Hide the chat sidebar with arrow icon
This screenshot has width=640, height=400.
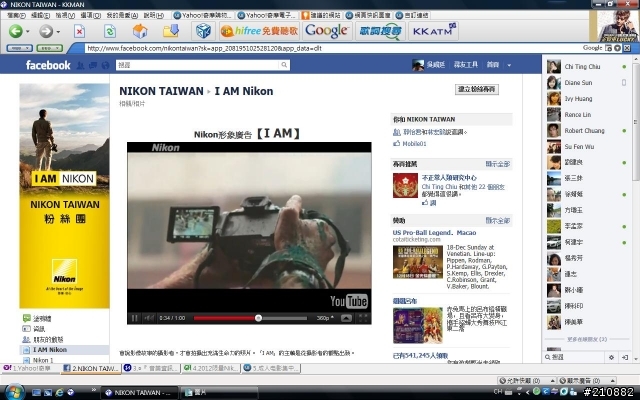pos(625,357)
